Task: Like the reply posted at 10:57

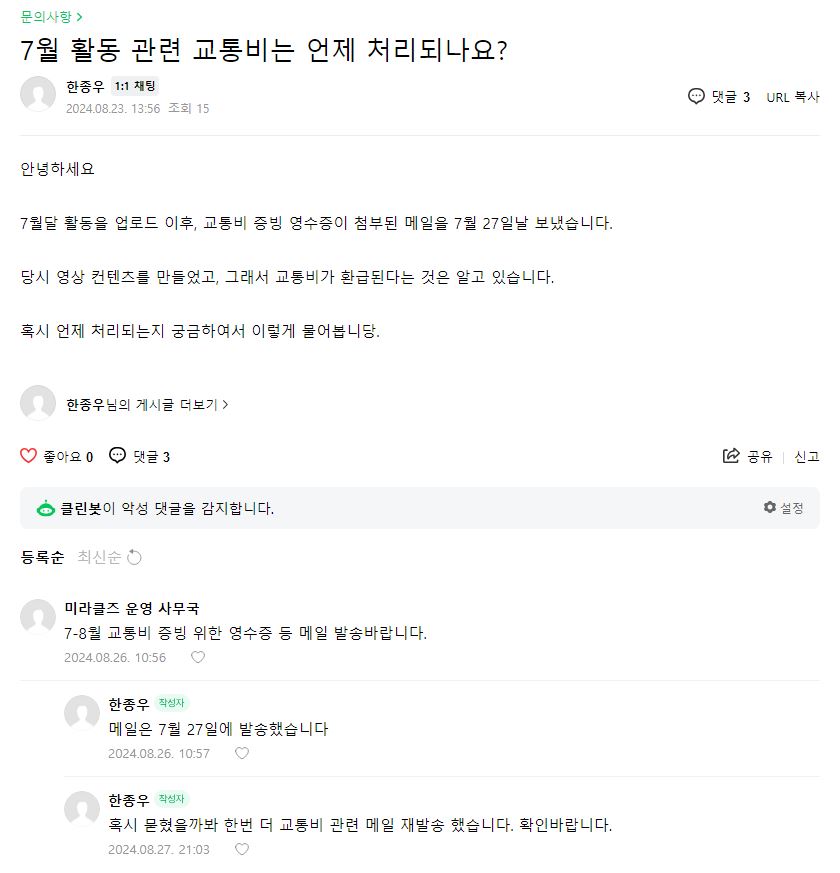Action: coord(242,753)
